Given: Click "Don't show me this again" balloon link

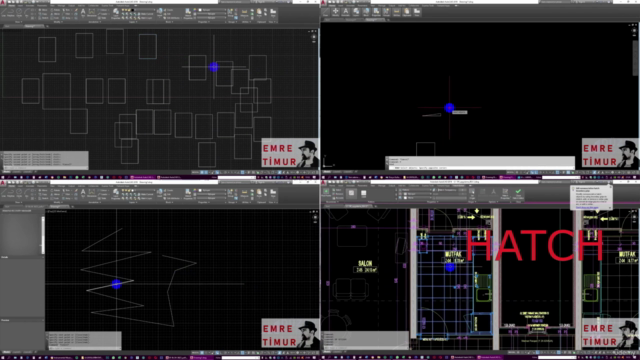Looking at the screenshot, I should 587,207.
